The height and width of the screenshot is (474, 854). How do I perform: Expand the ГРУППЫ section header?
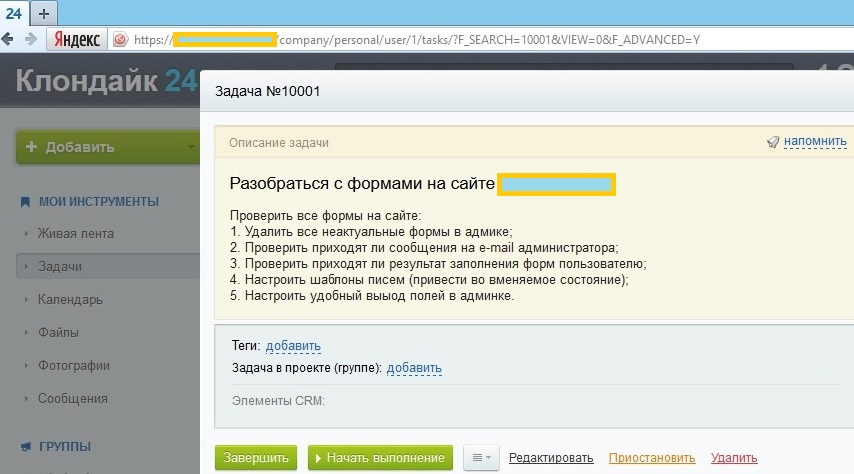(65, 446)
